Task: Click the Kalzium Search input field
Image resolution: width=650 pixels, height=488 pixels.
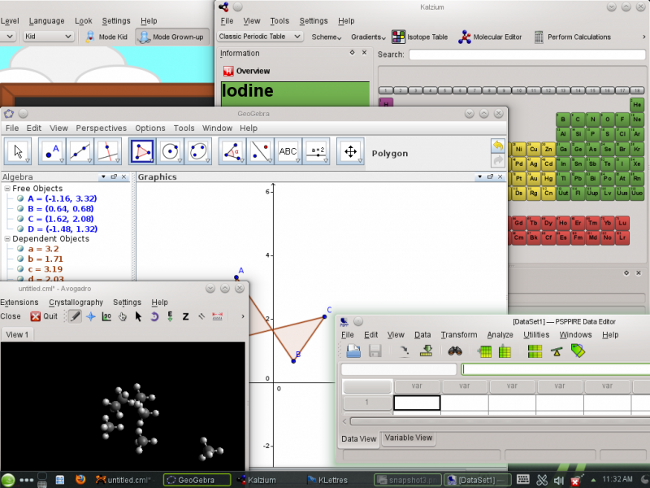Action: click(x=526, y=55)
